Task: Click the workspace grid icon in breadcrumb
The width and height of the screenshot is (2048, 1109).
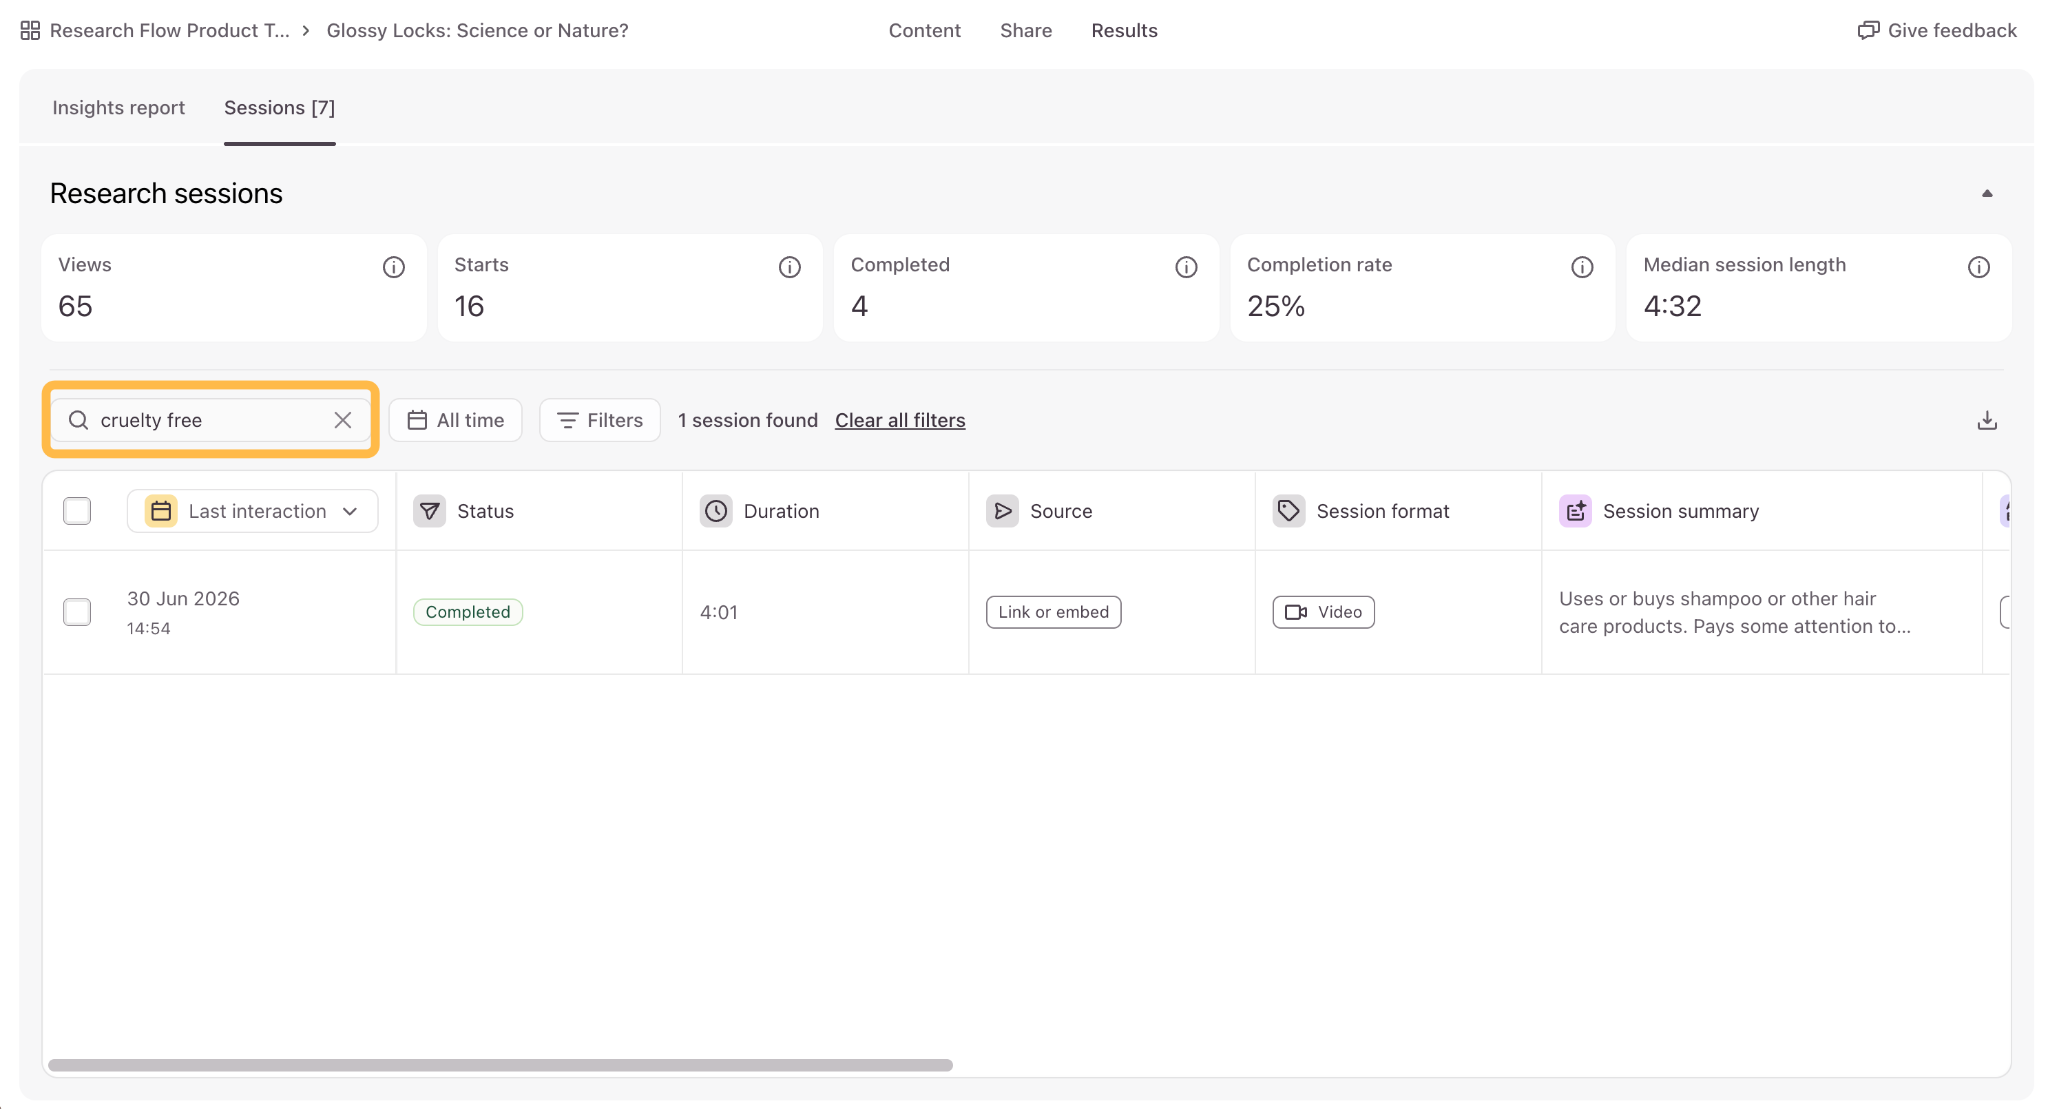Action: point(30,30)
